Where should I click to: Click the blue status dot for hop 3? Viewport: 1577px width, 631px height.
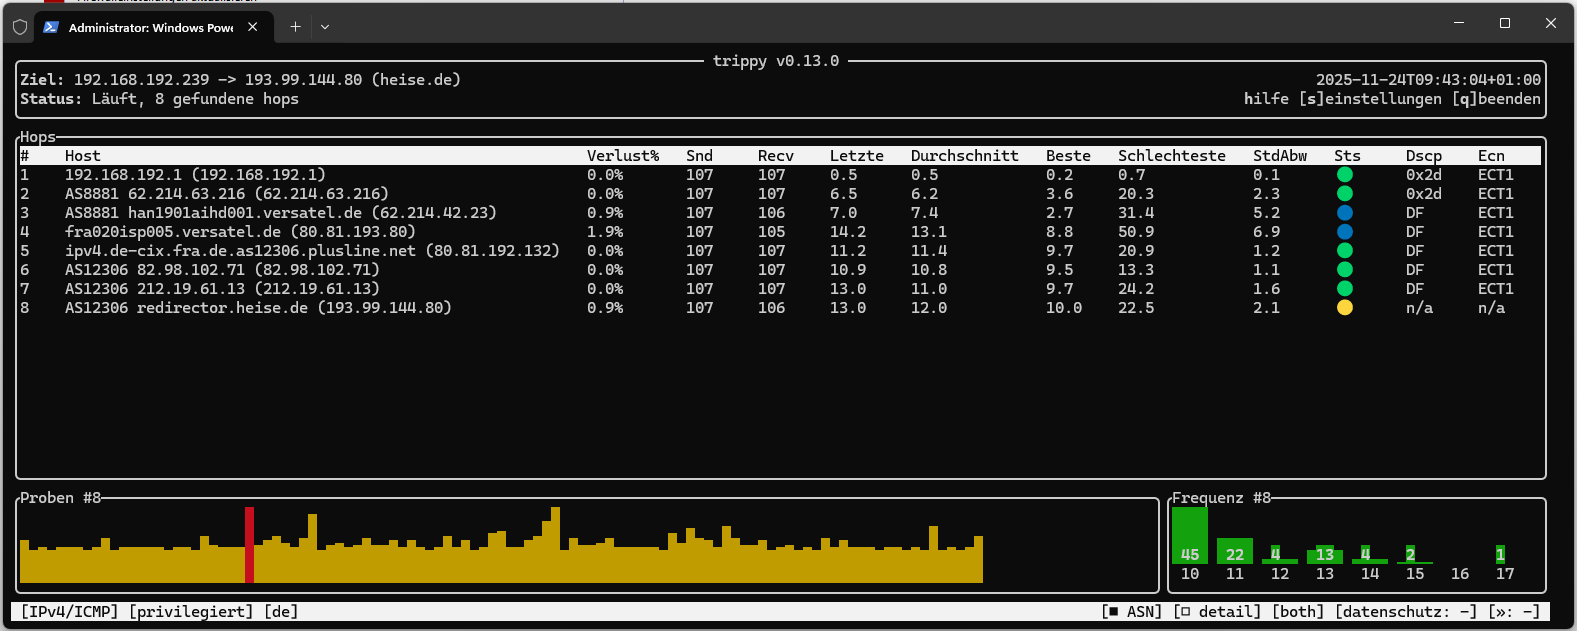tap(1345, 212)
